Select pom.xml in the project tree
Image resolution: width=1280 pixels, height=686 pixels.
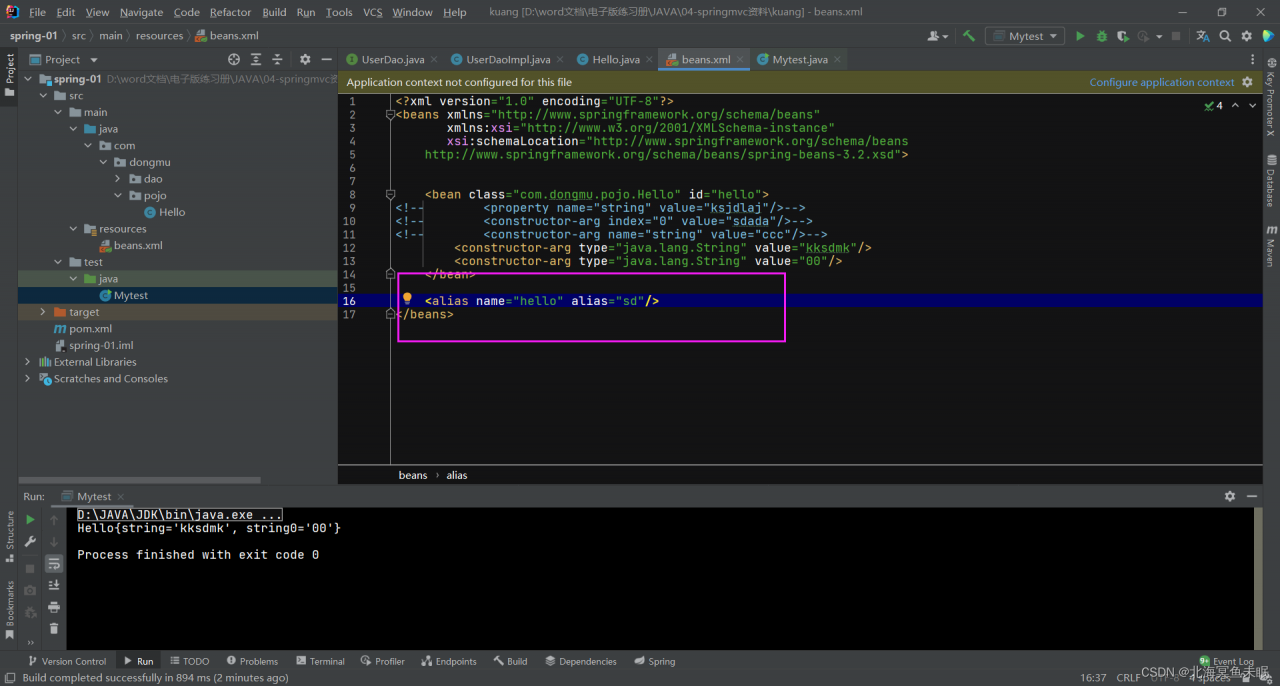pos(90,329)
